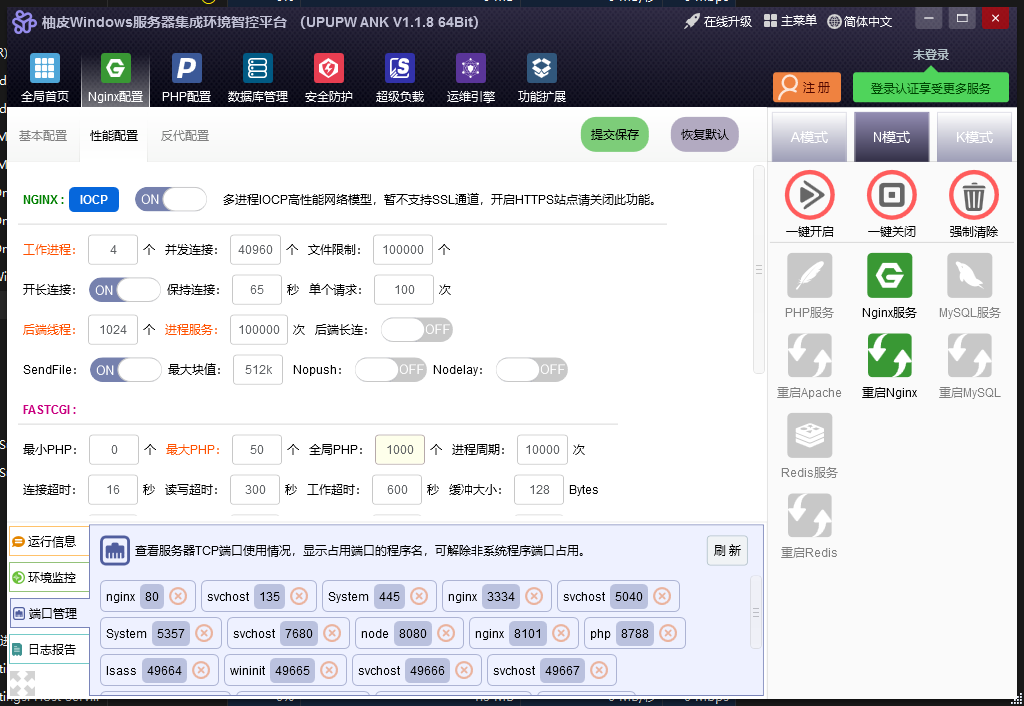Click the 最大块值 input showing 512k
Screen dimensions: 1024x706
pos(258,370)
